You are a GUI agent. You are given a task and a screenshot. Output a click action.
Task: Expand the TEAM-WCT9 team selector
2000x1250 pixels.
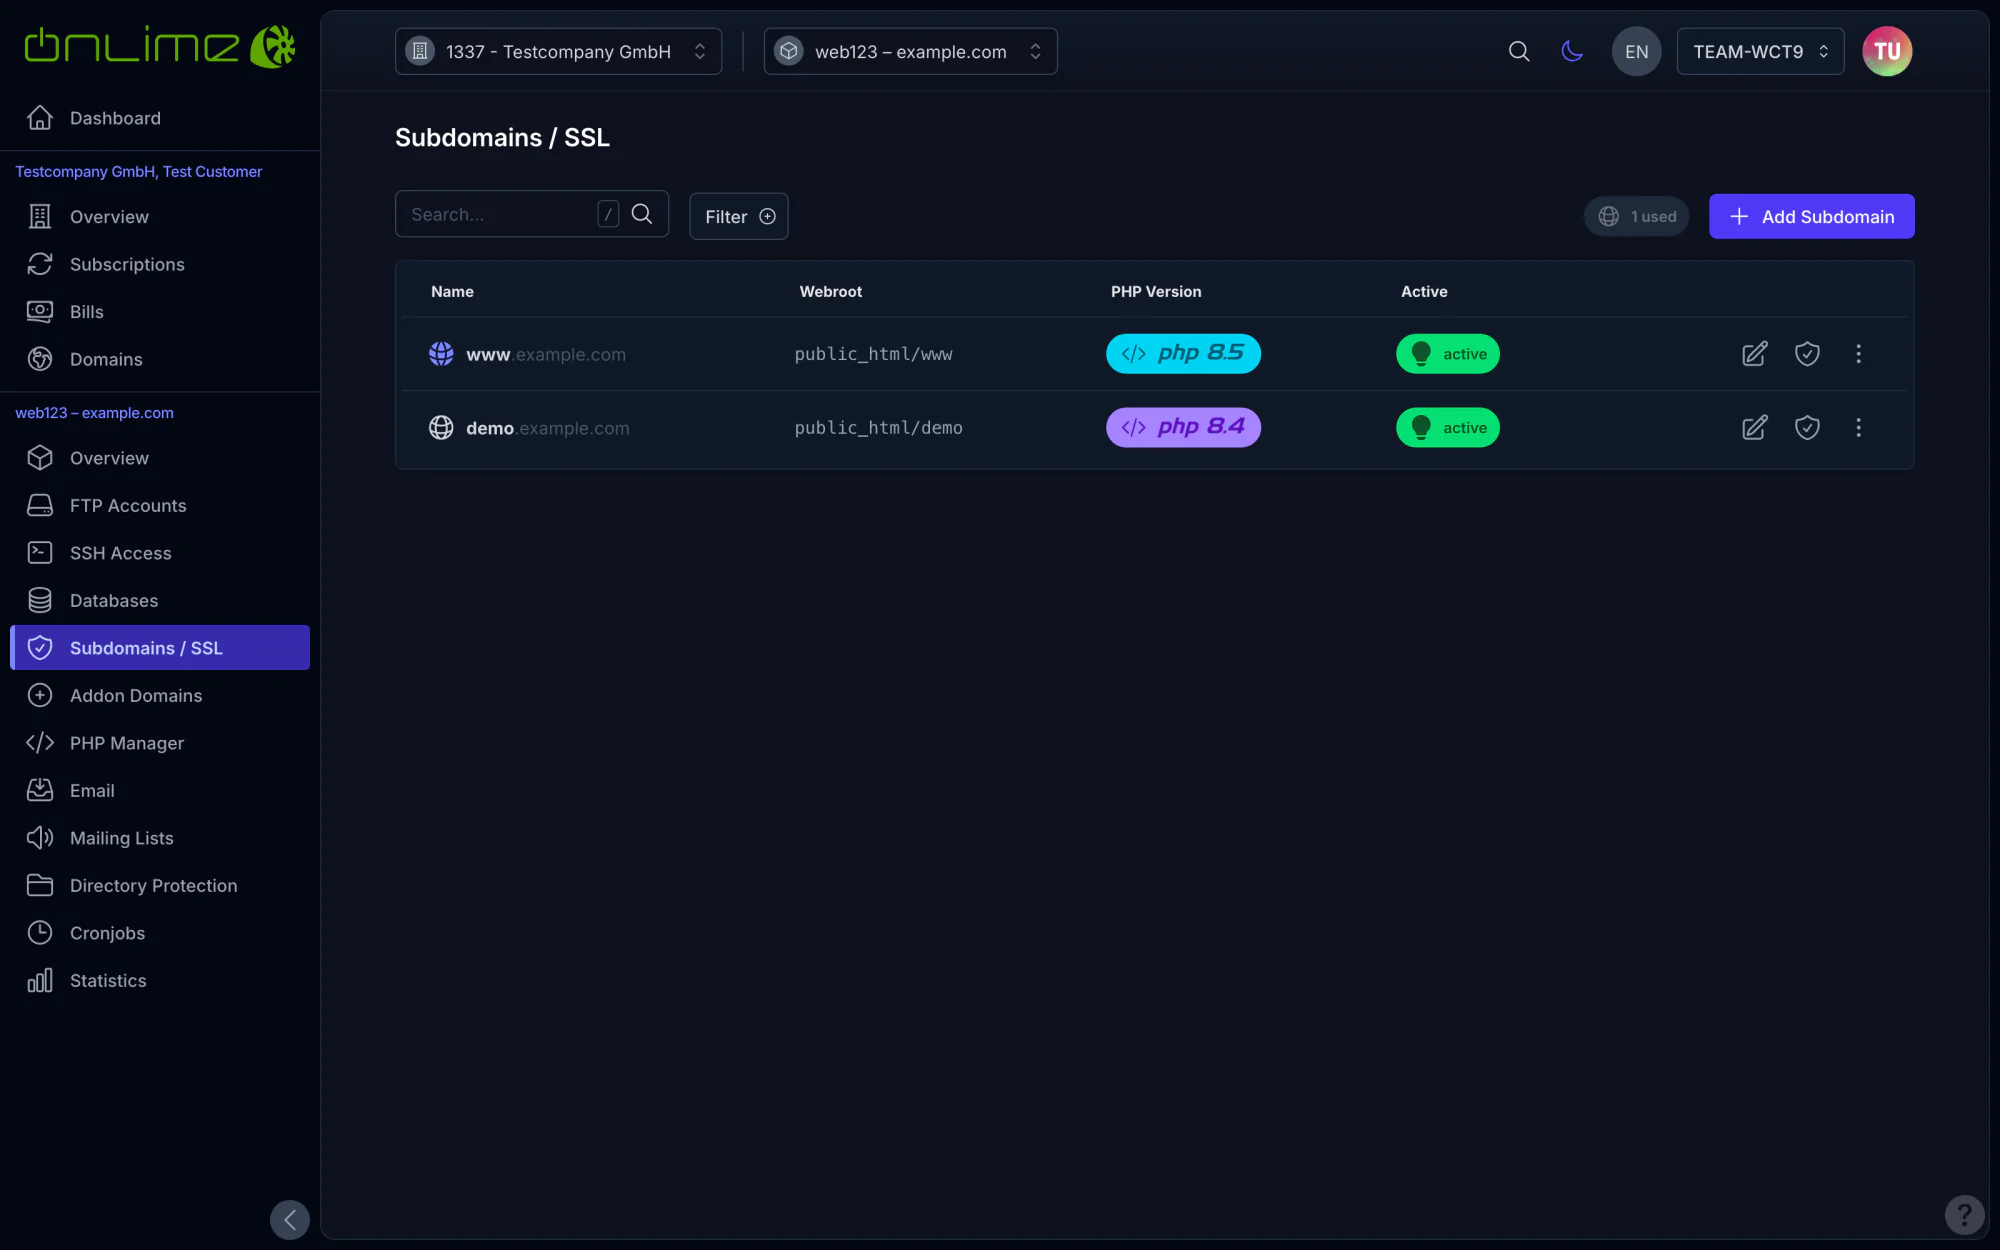point(1760,51)
